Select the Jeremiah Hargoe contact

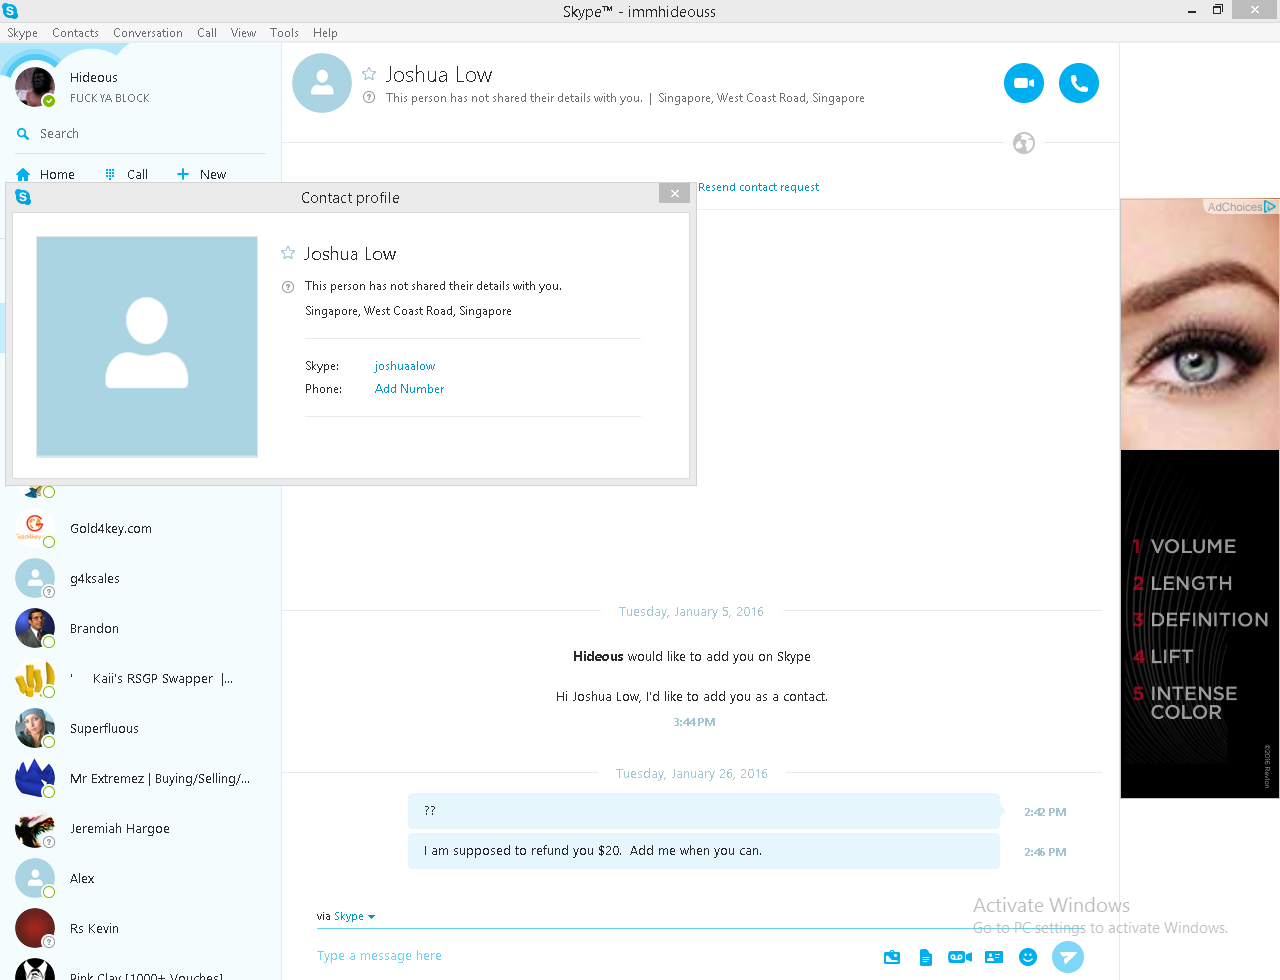click(140, 829)
